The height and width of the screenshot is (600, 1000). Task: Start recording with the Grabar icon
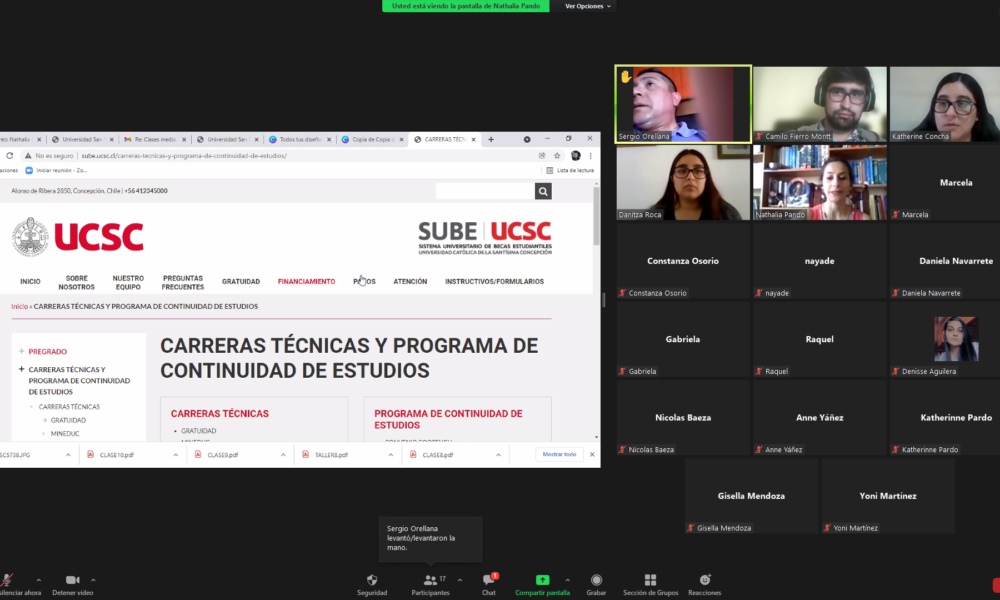(596, 580)
